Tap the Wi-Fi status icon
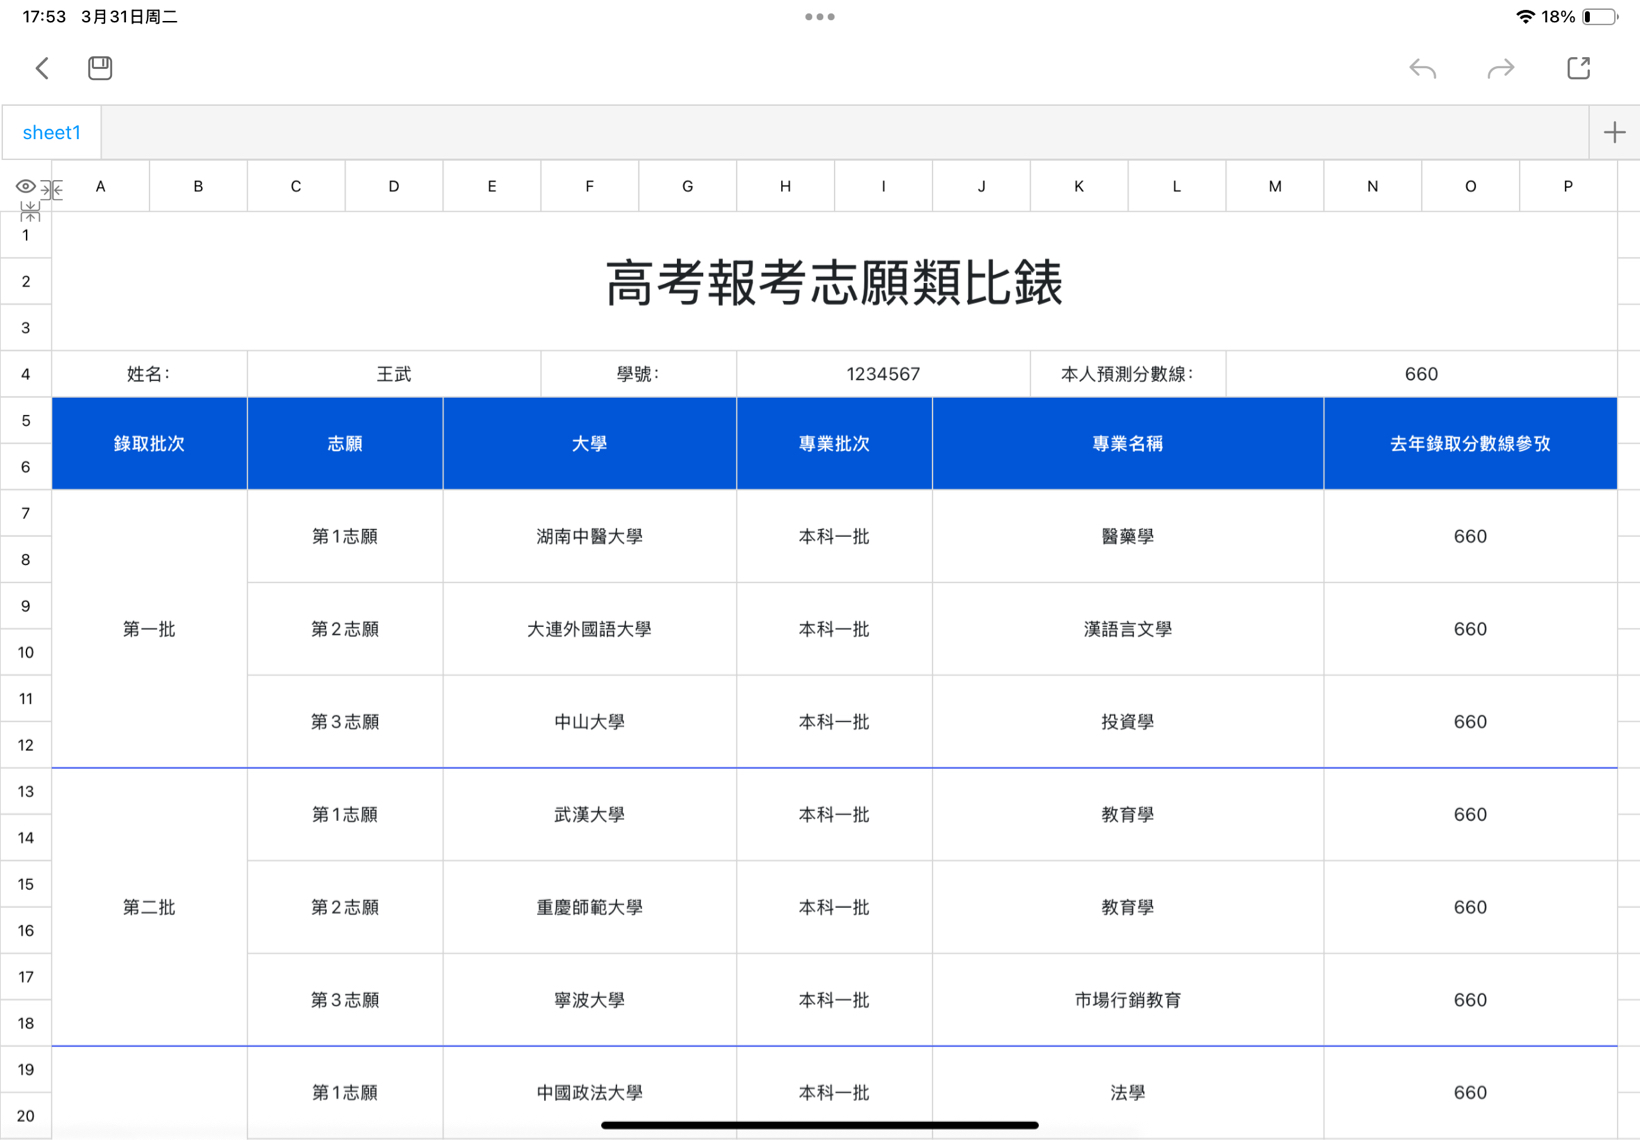This screenshot has width=1640, height=1140. pyautogui.click(x=1525, y=17)
